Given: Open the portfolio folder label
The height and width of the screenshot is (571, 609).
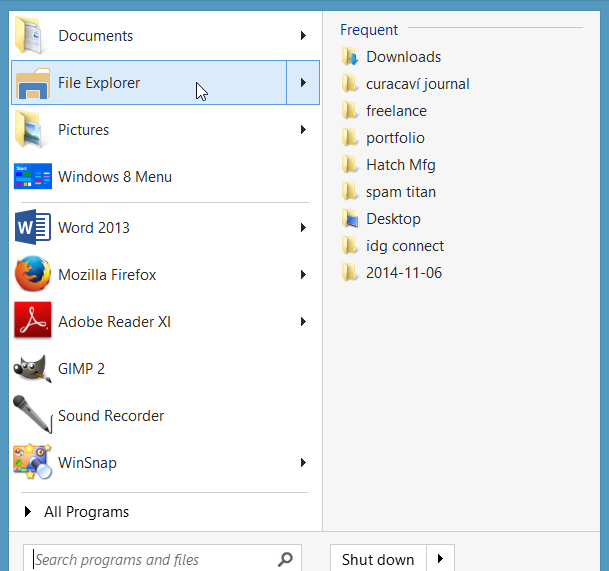Looking at the screenshot, I should tap(395, 138).
